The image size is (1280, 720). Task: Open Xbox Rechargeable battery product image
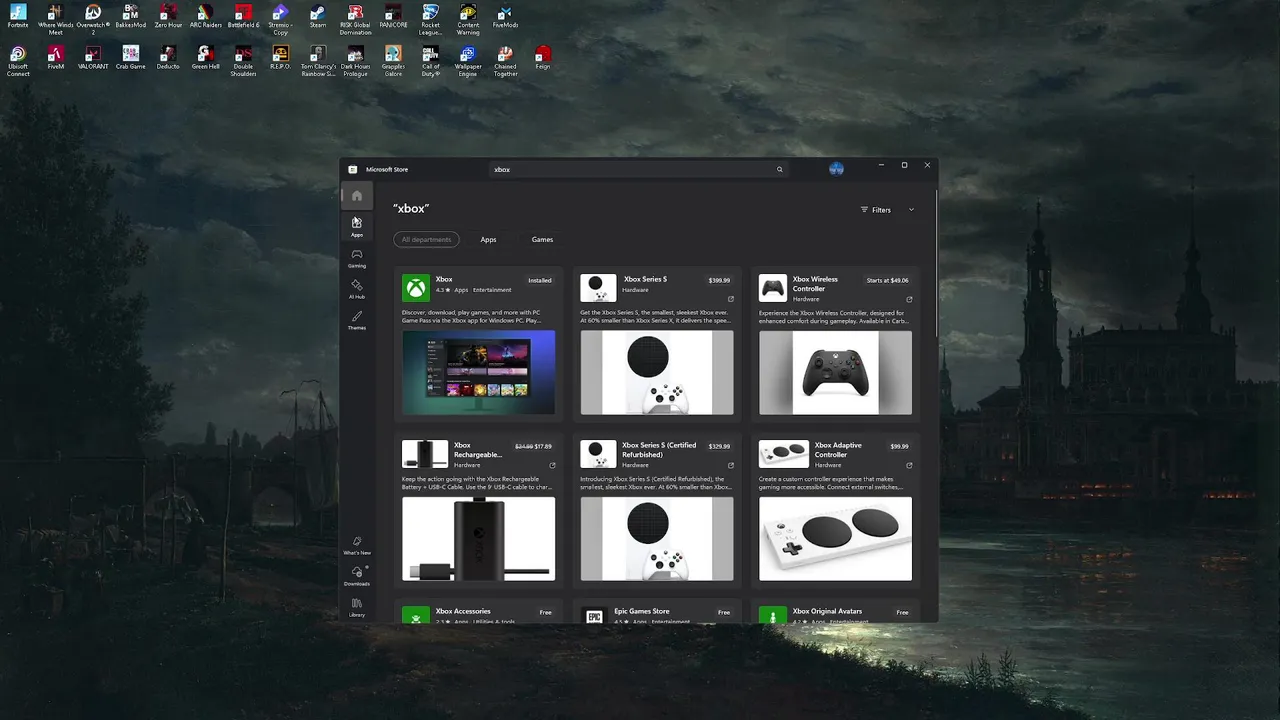pyautogui.click(x=478, y=539)
